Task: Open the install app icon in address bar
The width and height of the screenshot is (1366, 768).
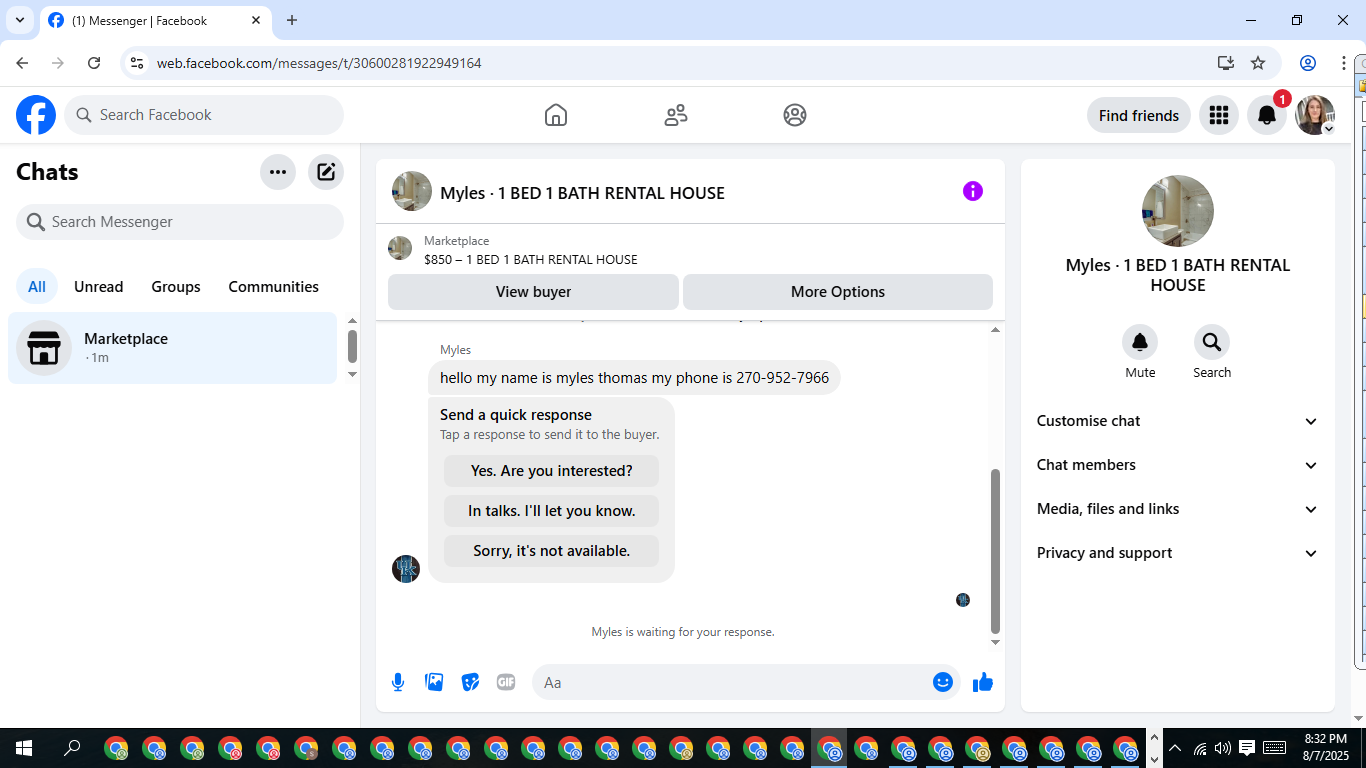Action: point(1226,63)
